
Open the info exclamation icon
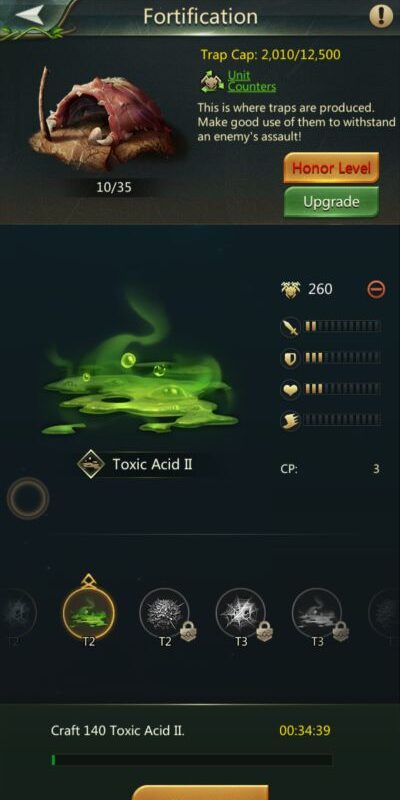point(381,16)
